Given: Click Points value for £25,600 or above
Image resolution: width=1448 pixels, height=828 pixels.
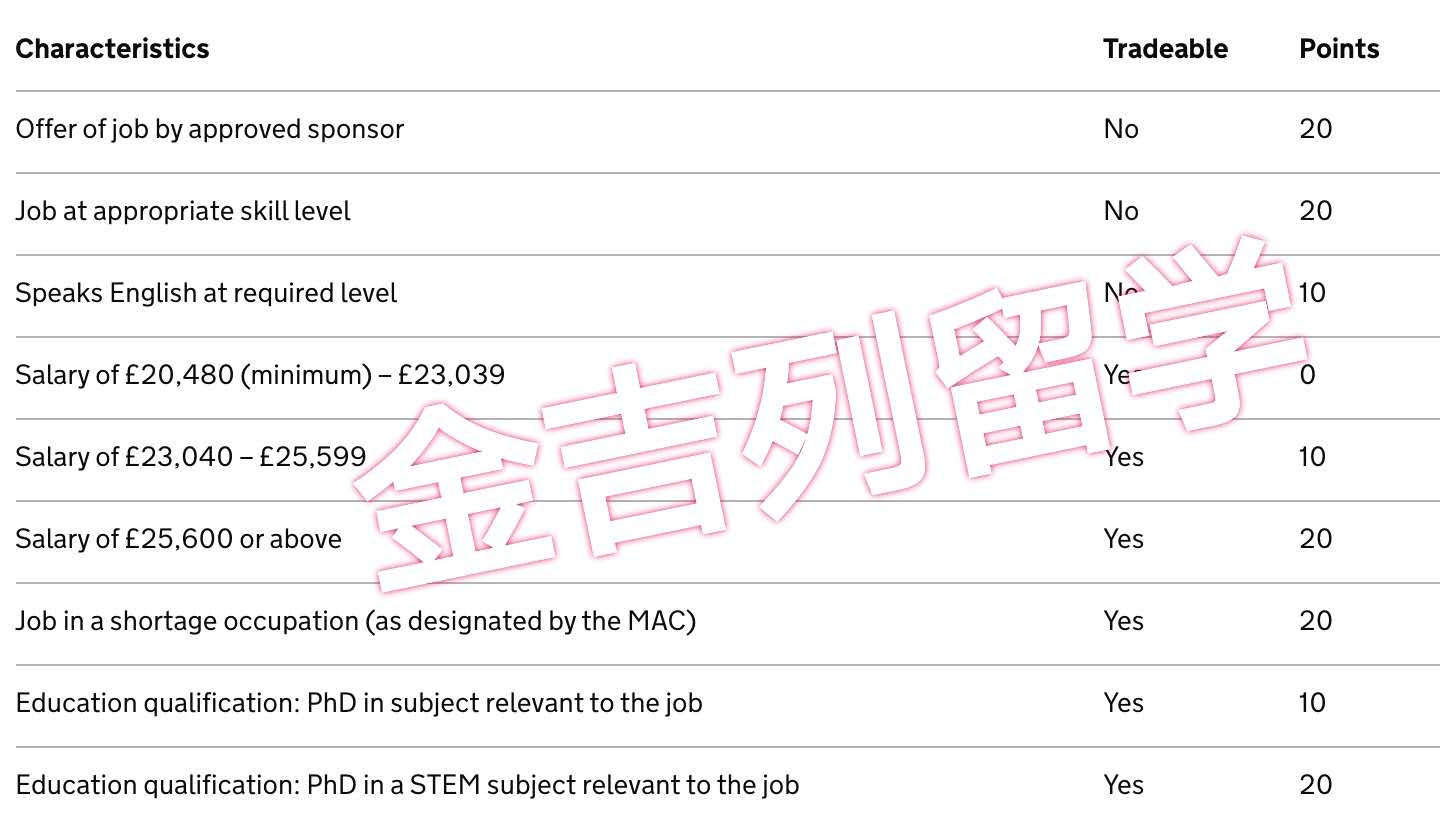Looking at the screenshot, I should (1315, 539).
